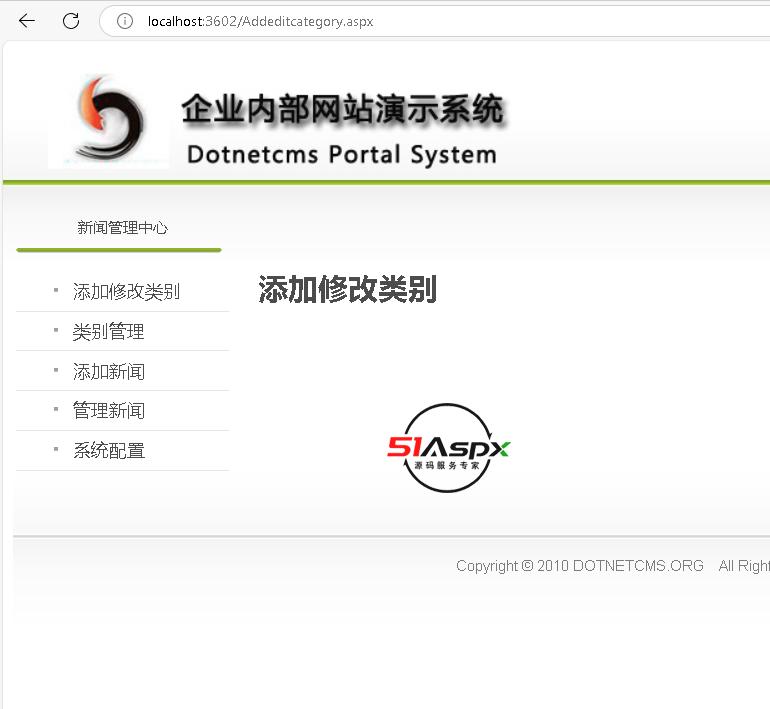Open the 系统配置 sidebar link
The width and height of the screenshot is (770, 709).
(109, 450)
